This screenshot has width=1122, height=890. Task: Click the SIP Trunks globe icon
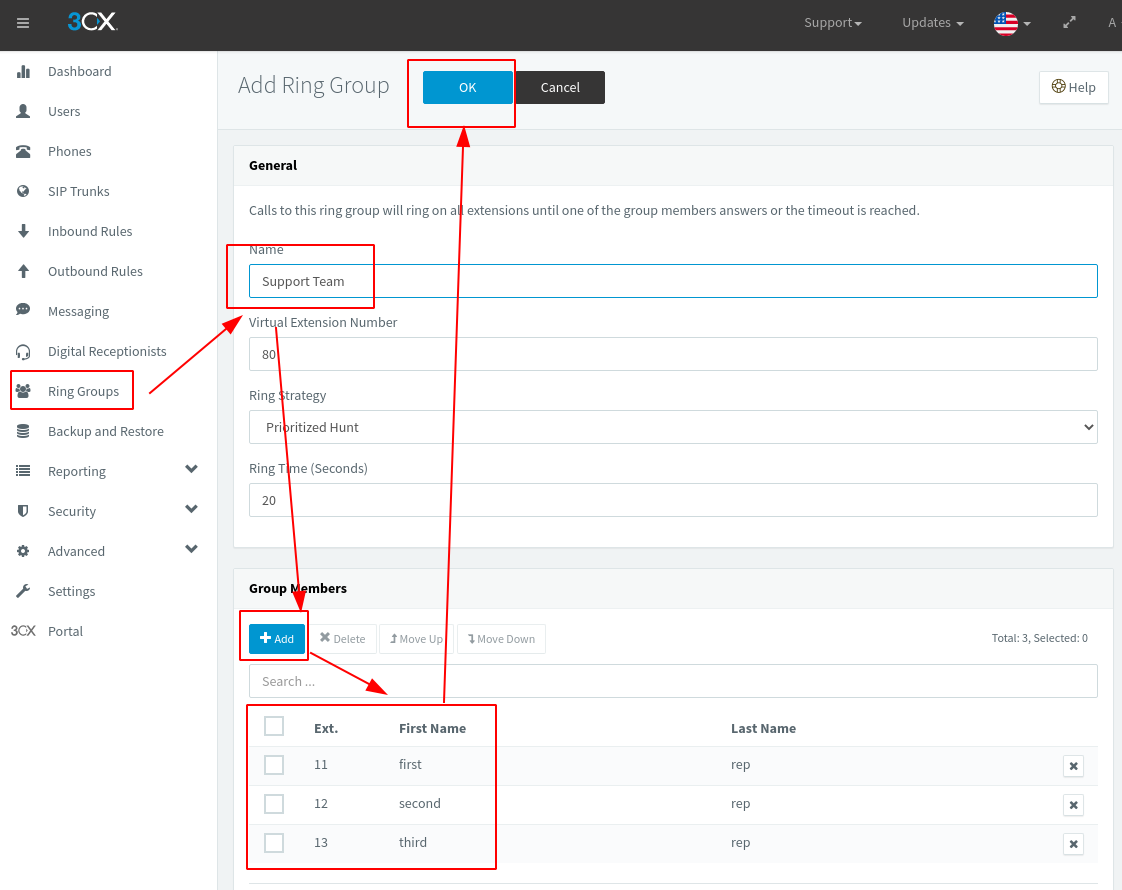(x=23, y=191)
